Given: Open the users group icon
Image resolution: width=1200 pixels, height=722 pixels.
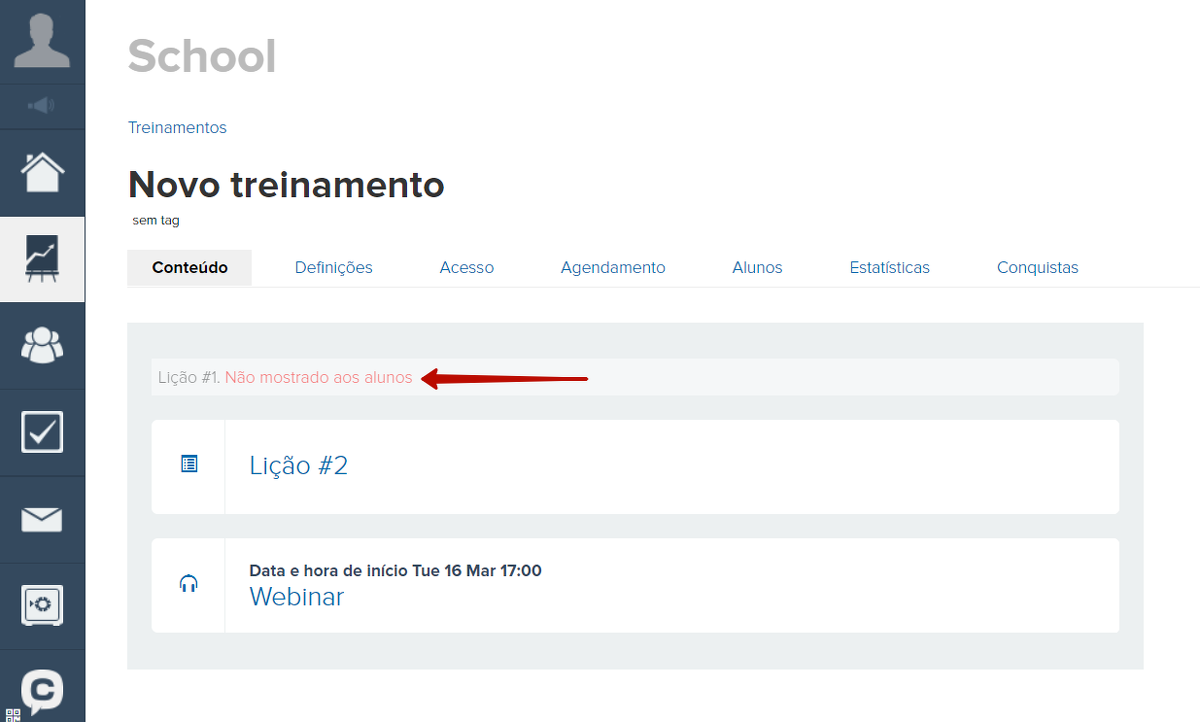Looking at the screenshot, I should (x=42, y=346).
